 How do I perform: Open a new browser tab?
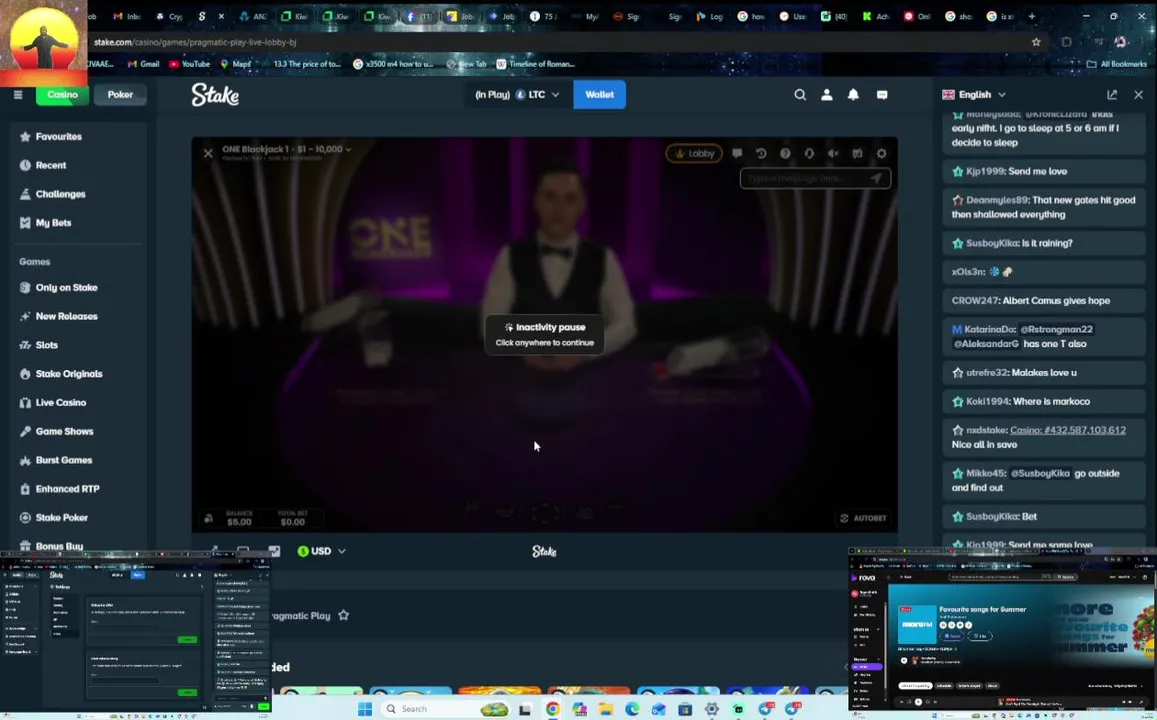pos(1032,16)
